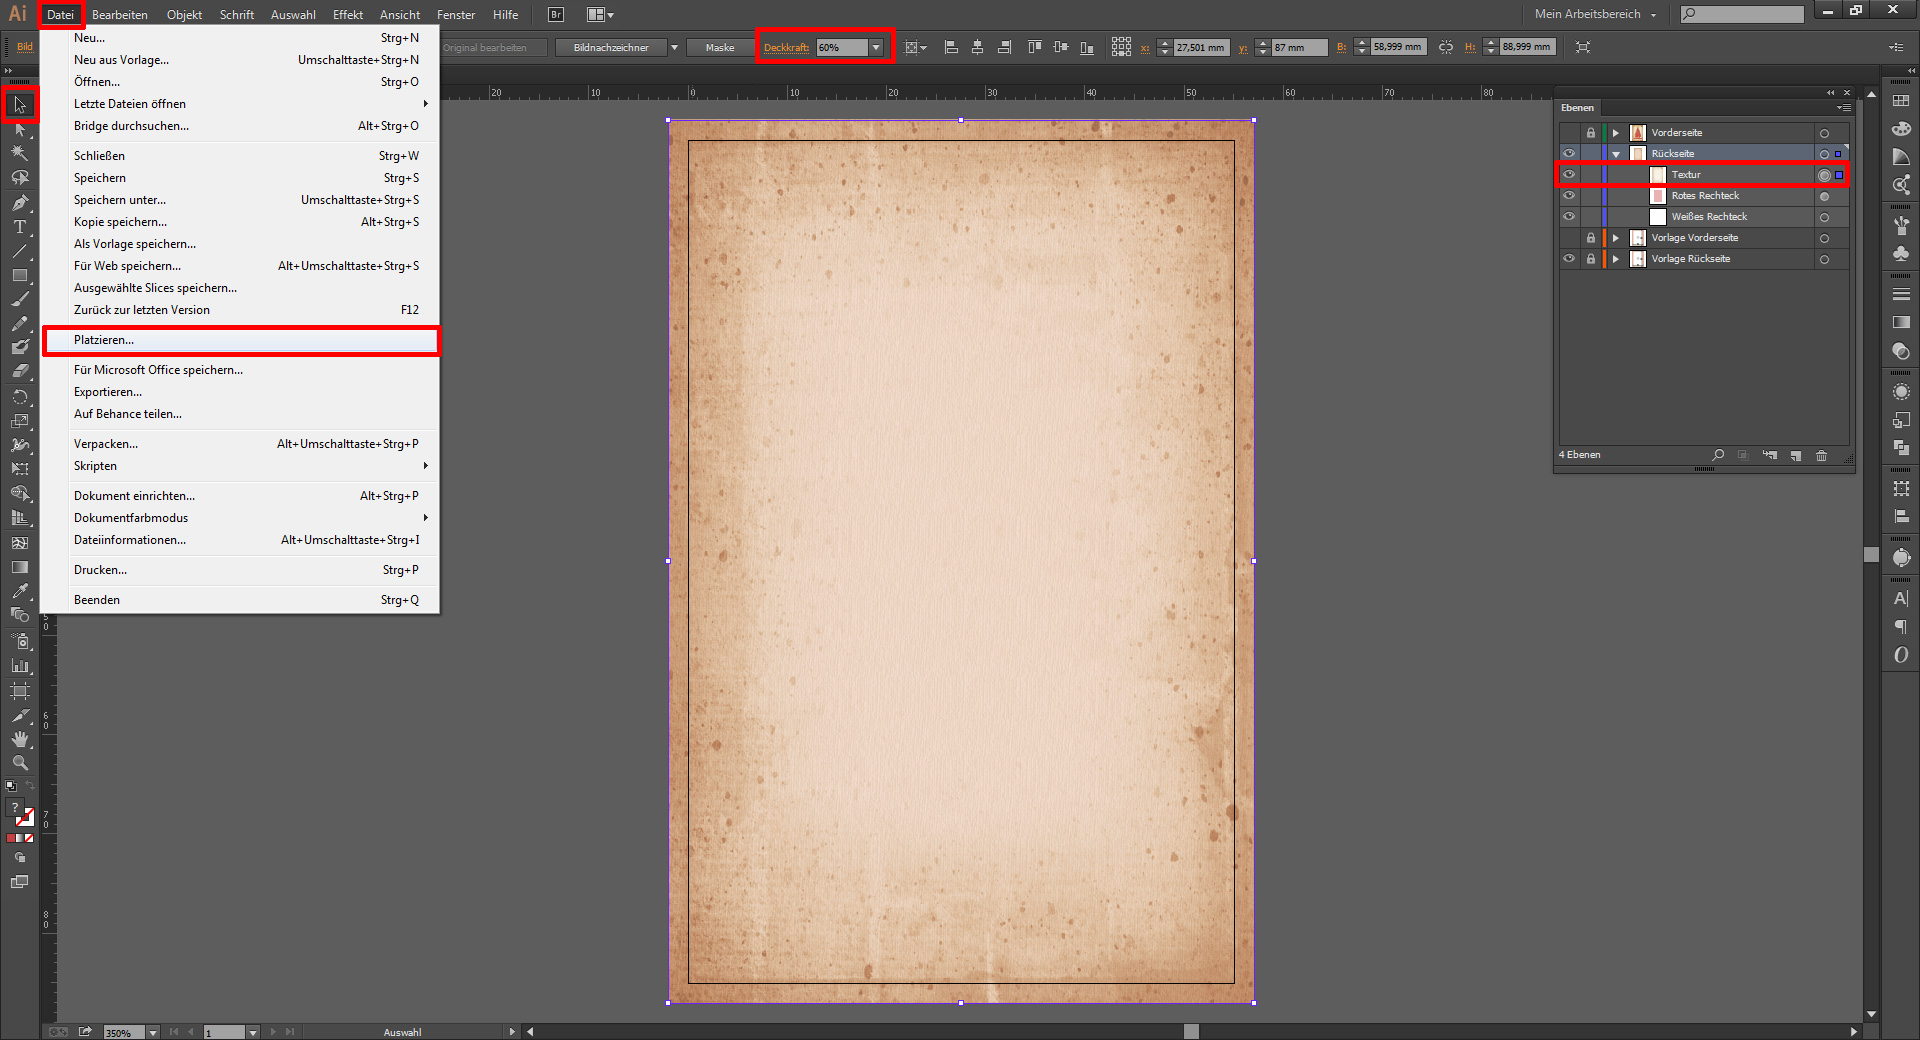Click the zoom level 350% field

pos(124,1032)
